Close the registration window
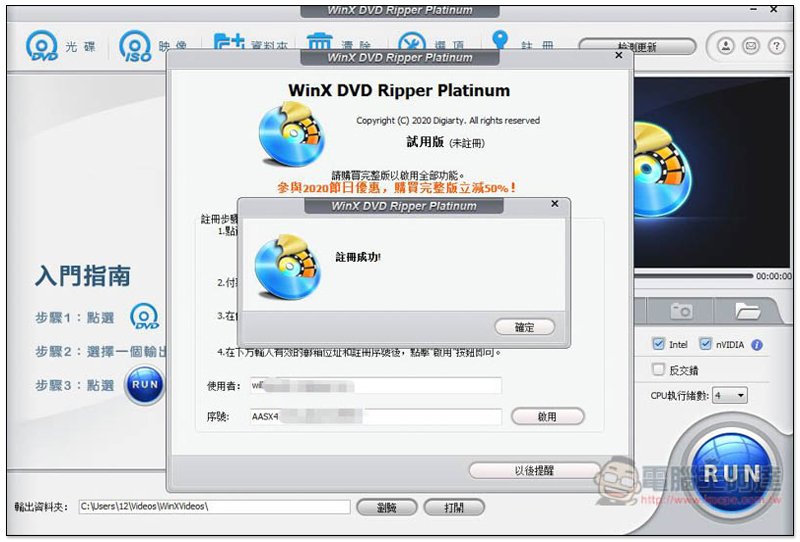 tap(619, 55)
